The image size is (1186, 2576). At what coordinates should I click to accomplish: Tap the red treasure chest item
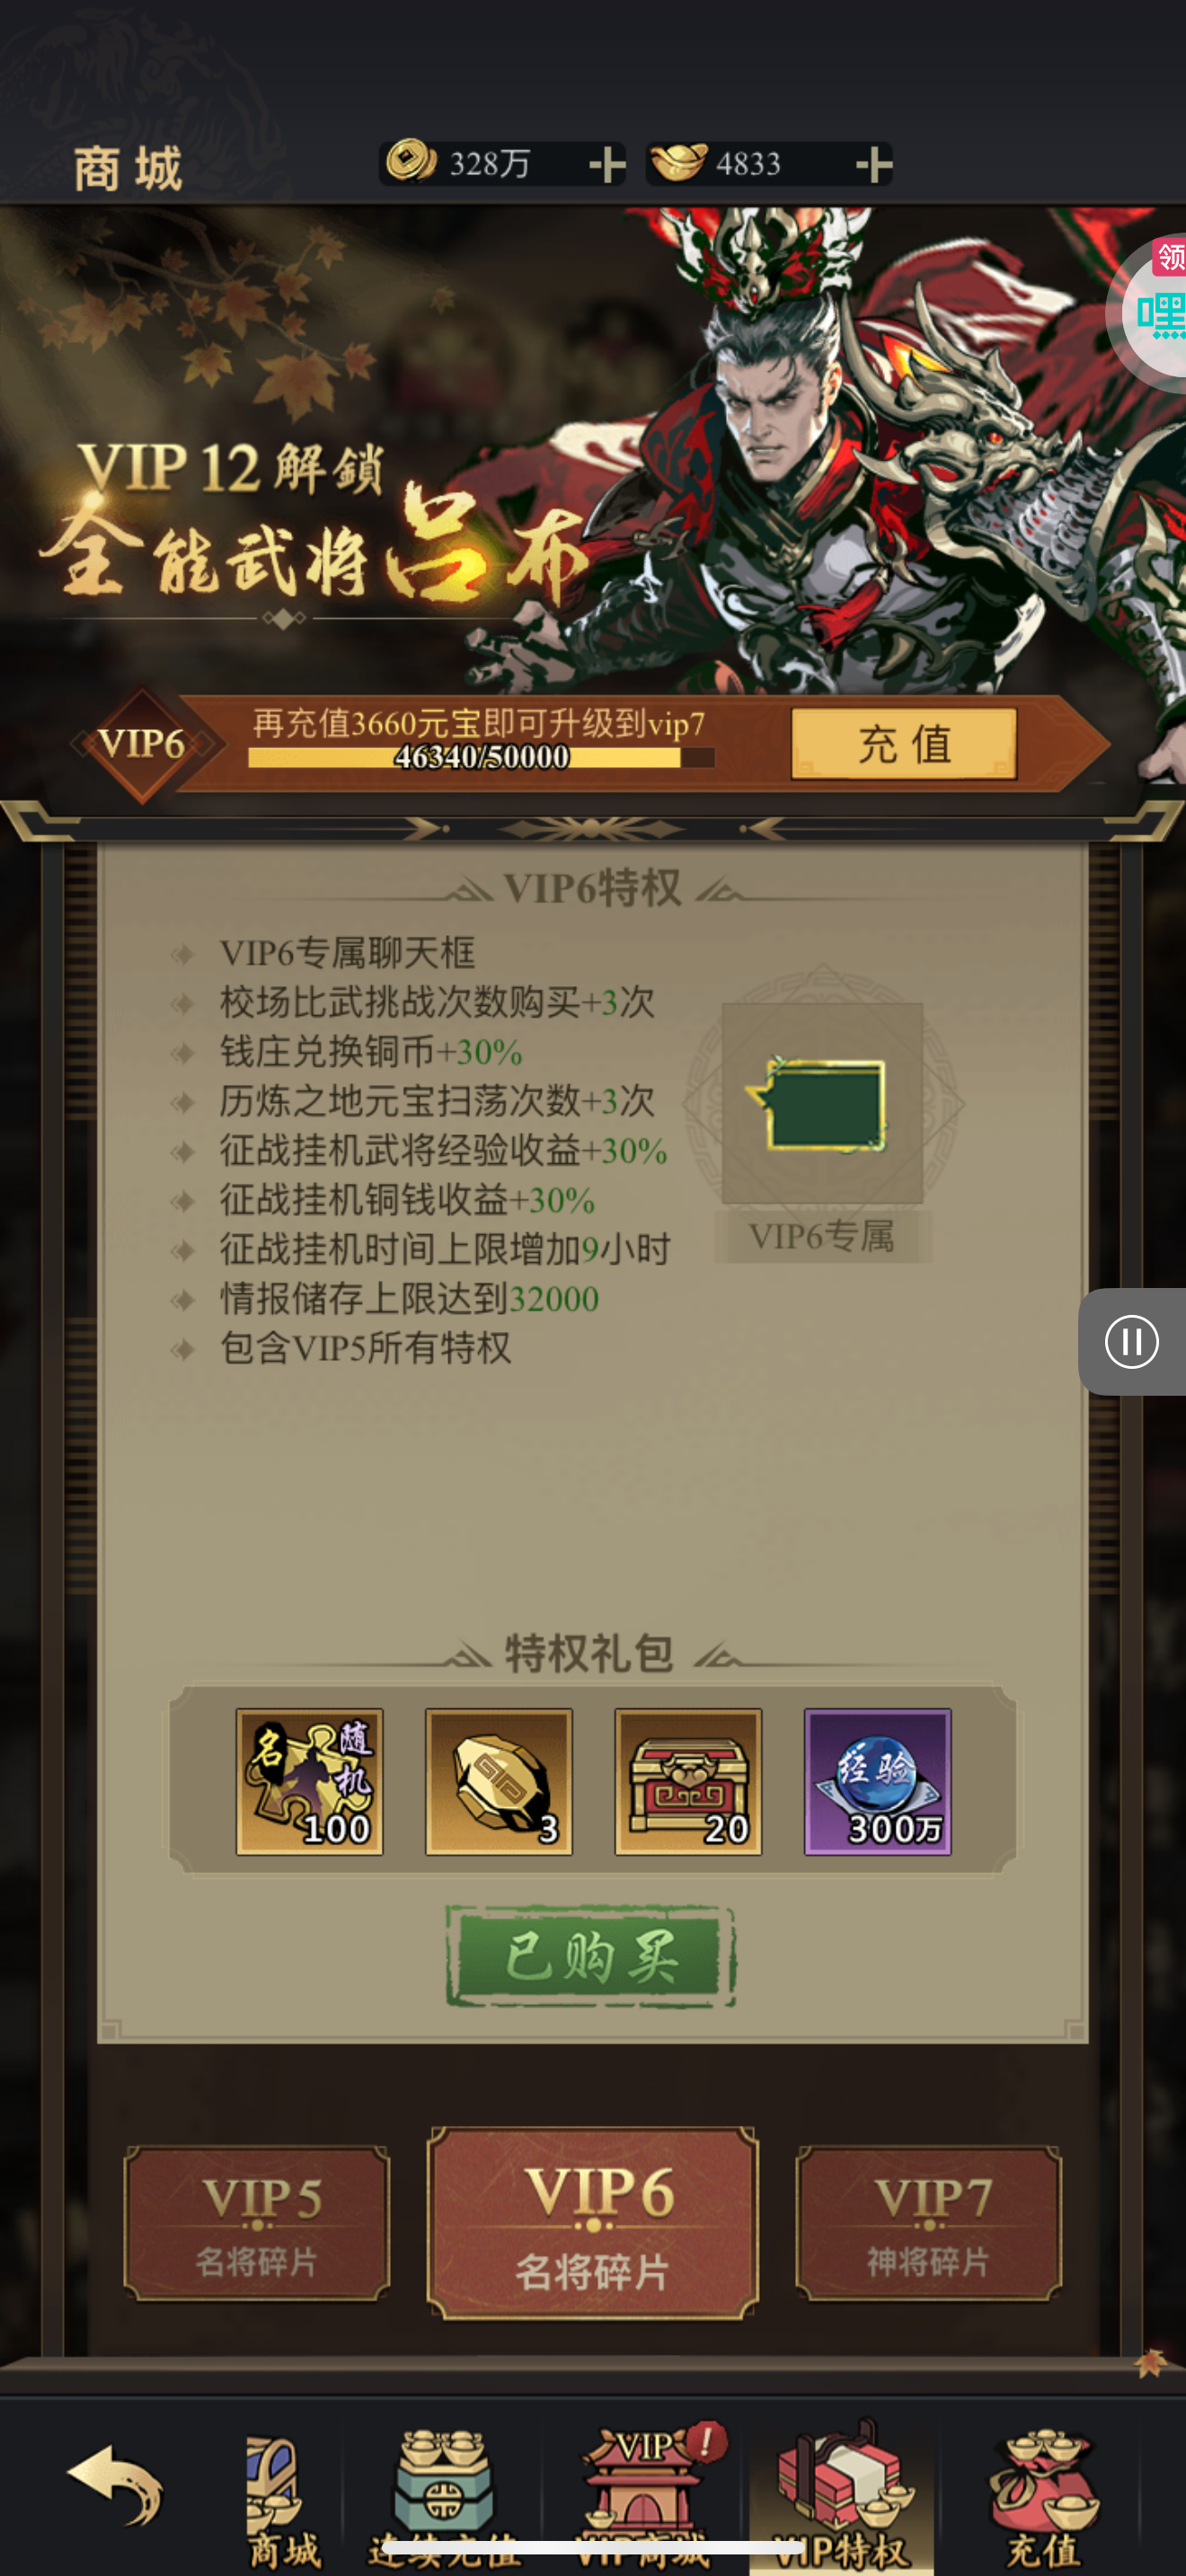(688, 1781)
